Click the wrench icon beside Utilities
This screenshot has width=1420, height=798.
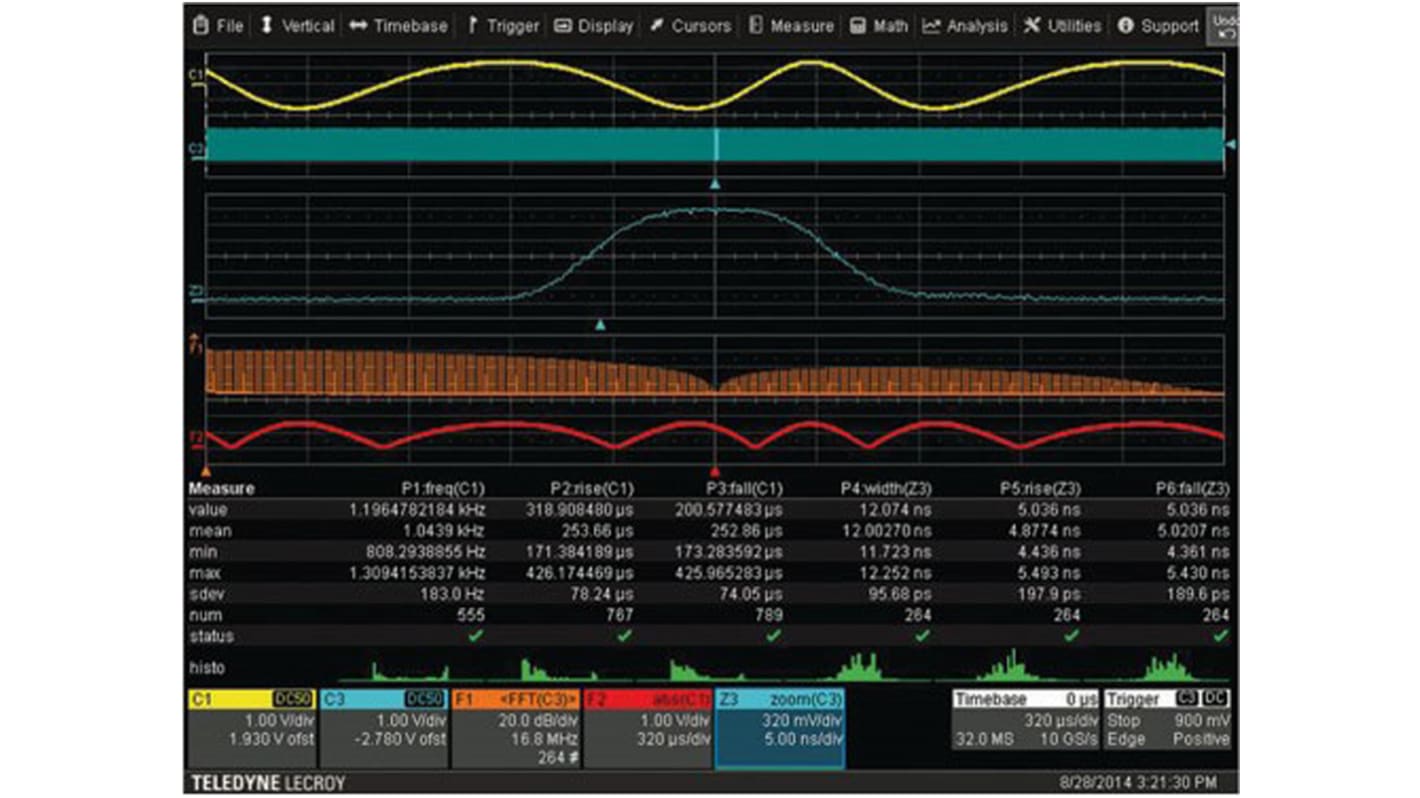1032,26
